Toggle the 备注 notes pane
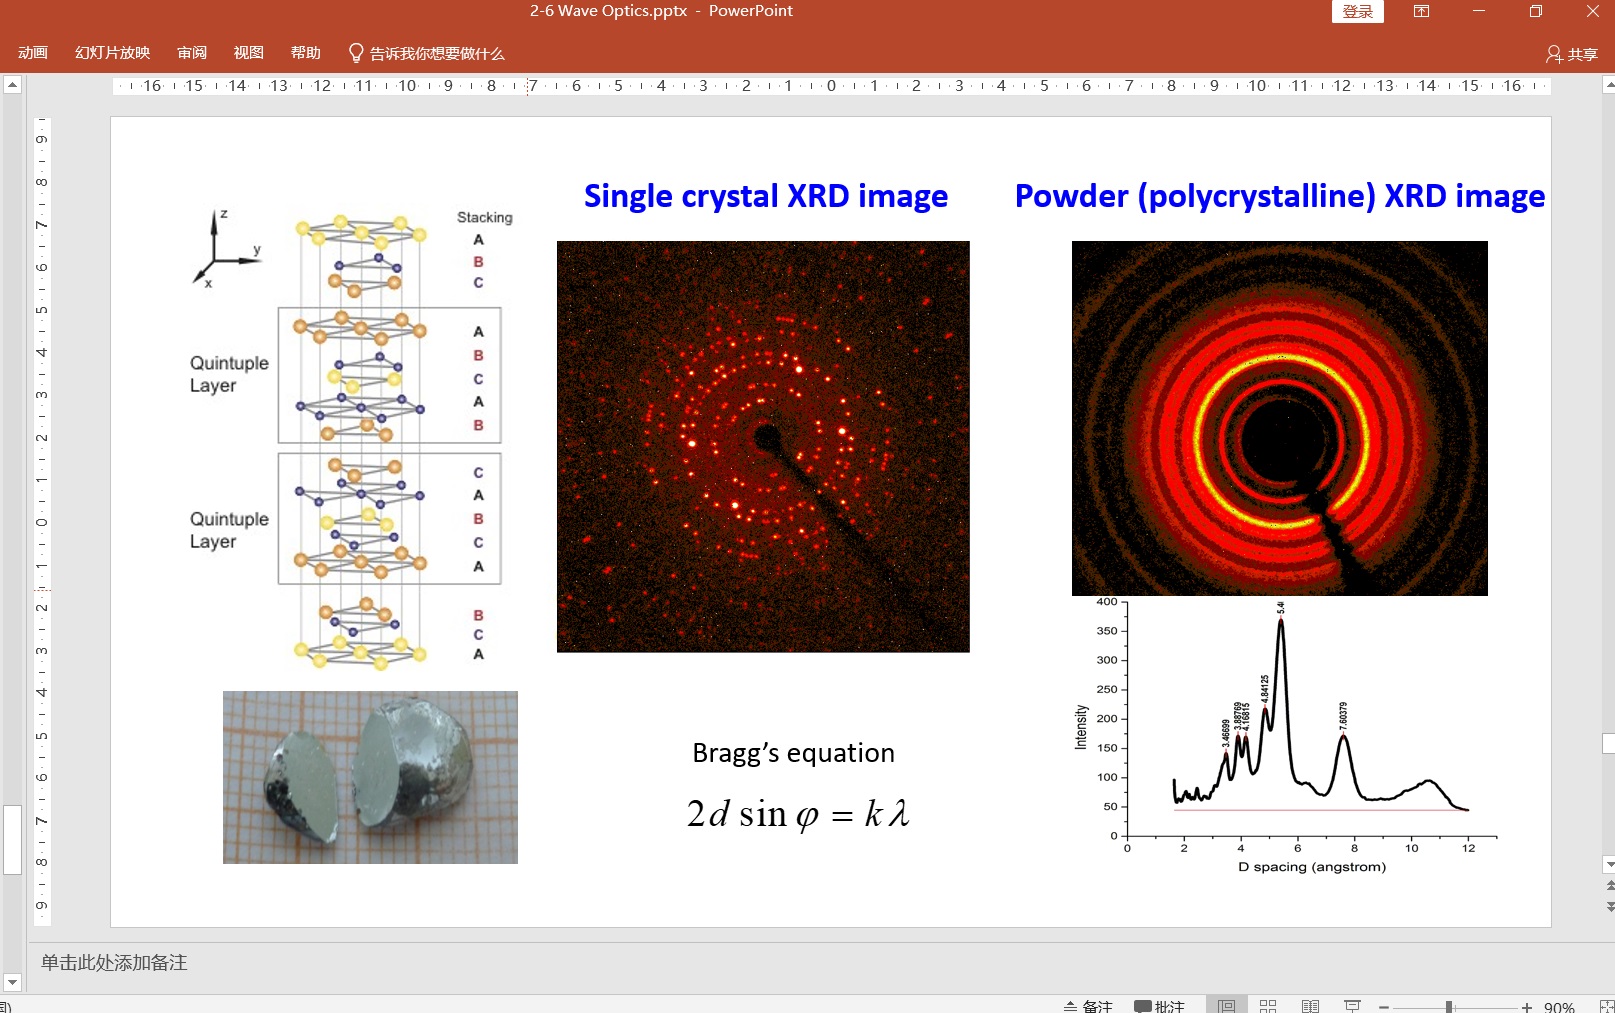 pyautogui.click(x=1088, y=1006)
